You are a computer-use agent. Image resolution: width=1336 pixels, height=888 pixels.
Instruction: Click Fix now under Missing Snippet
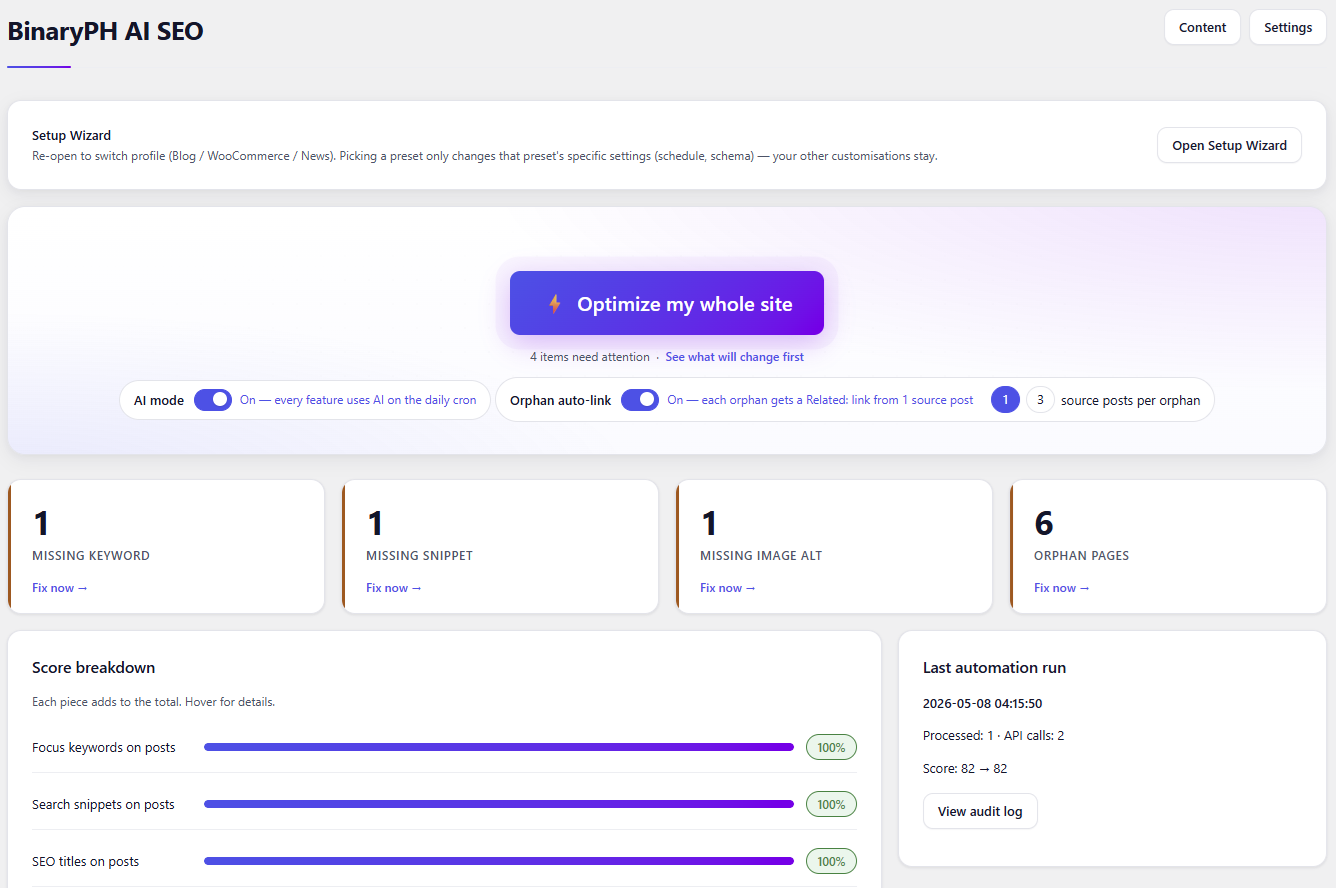pyautogui.click(x=394, y=588)
